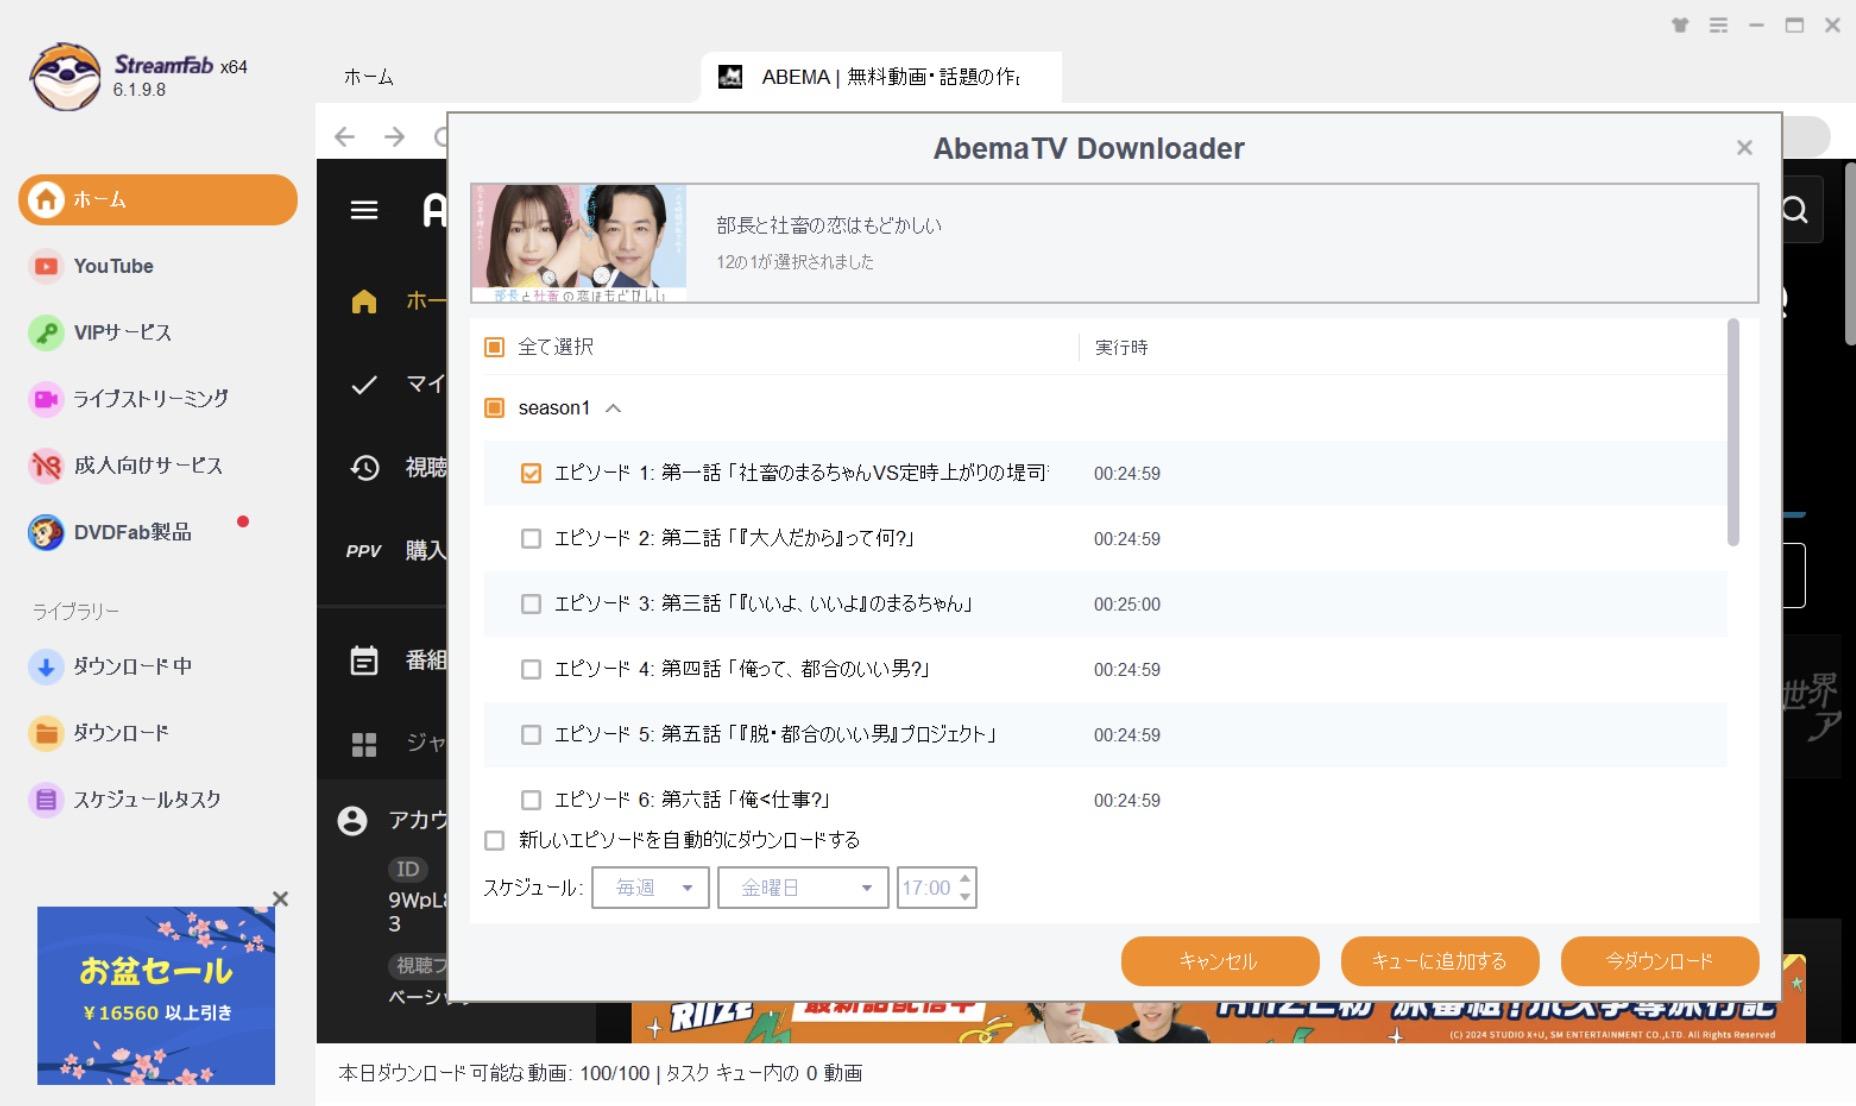Click the ABEMA viewing history clock icon
1856x1106 pixels.
pyautogui.click(x=365, y=467)
